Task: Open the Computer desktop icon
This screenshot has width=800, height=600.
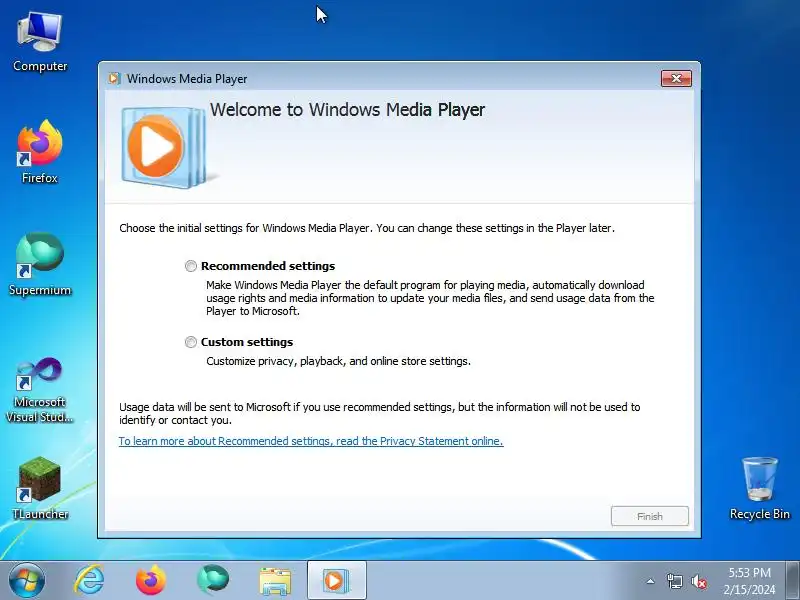Action: (x=40, y=43)
